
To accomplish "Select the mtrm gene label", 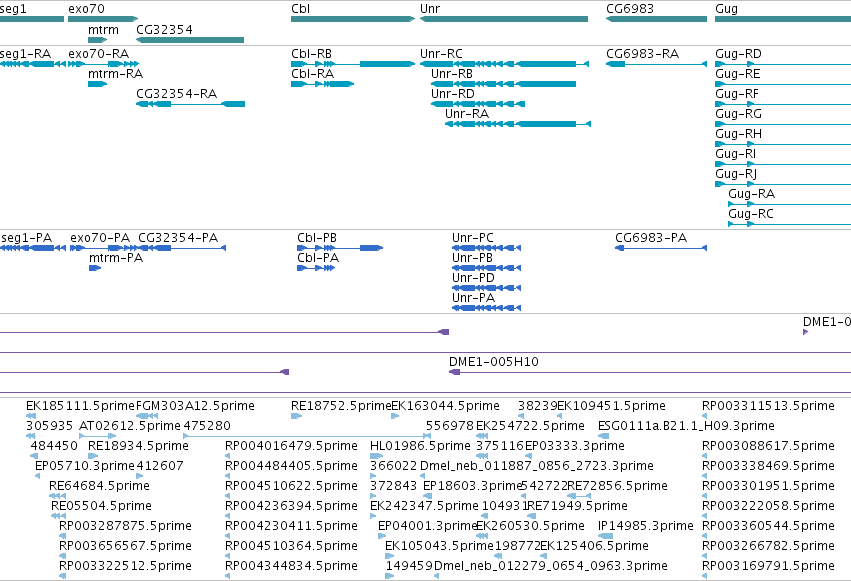I will [103, 29].
